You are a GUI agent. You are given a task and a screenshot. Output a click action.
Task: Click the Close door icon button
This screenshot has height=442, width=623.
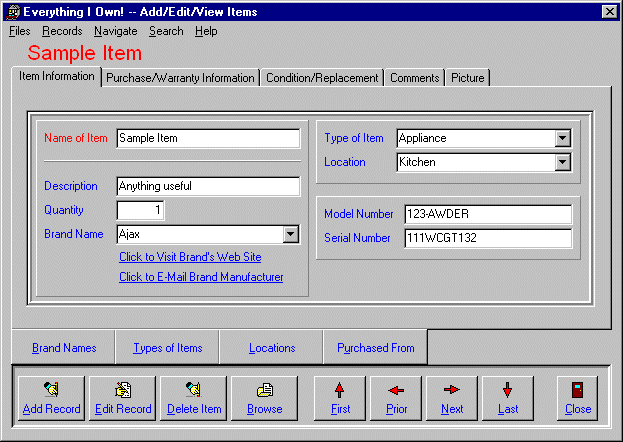tap(577, 397)
